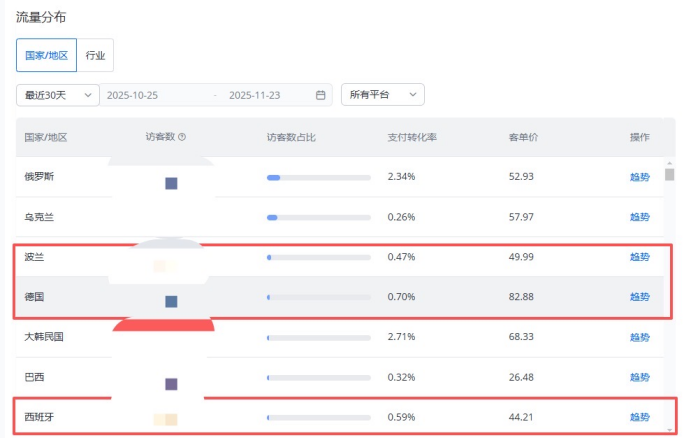692x438 pixels.
Task: Click average order value 52.93
Action: (x=521, y=177)
